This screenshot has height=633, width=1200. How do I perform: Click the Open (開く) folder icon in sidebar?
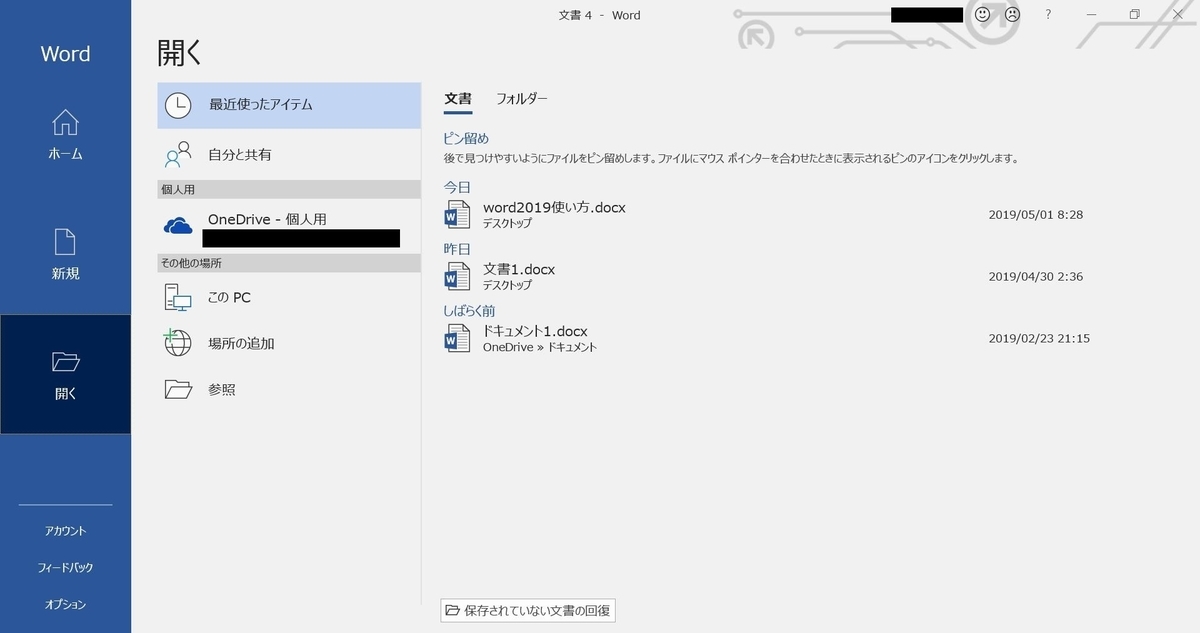[65, 361]
